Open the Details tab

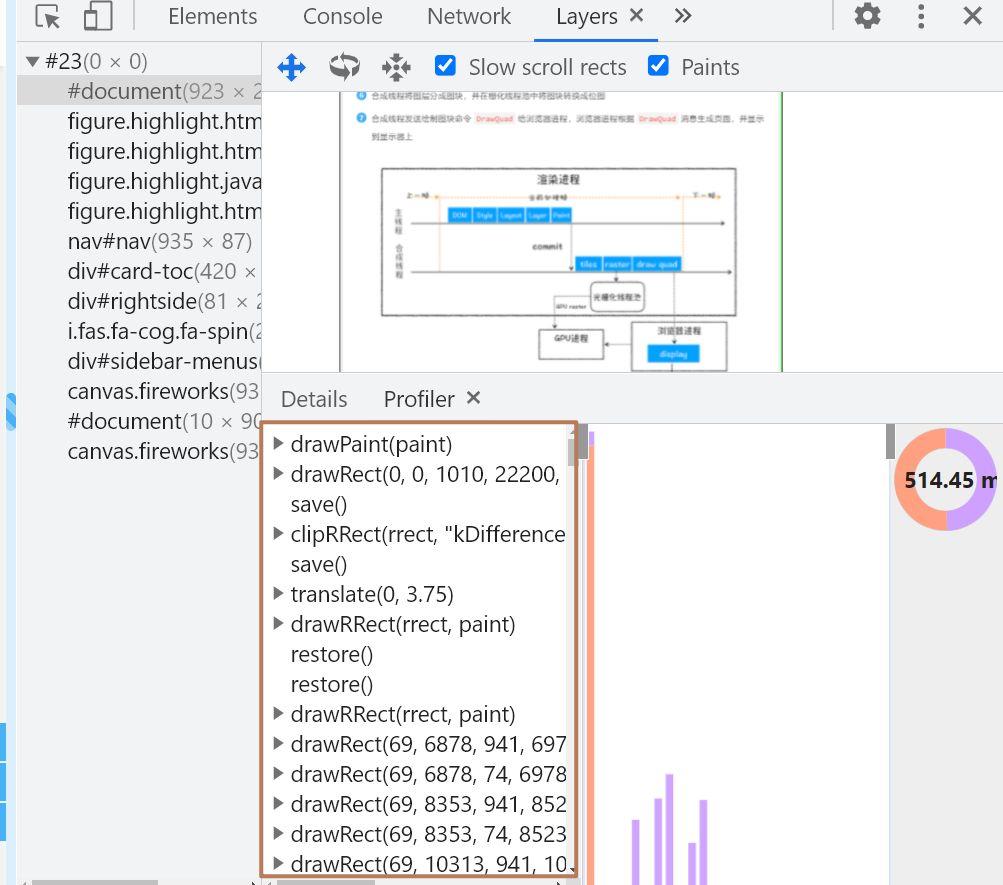(314, 399)
